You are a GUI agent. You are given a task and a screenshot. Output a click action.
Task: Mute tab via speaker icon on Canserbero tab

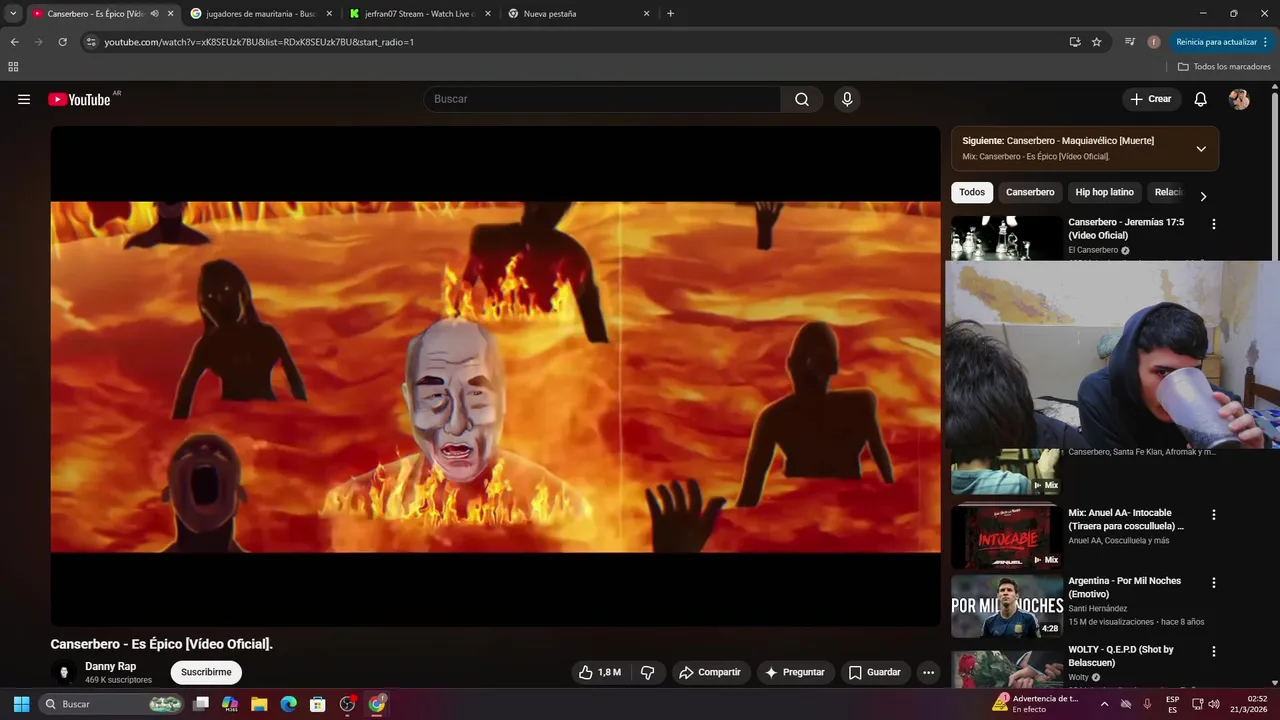point(154,14)
